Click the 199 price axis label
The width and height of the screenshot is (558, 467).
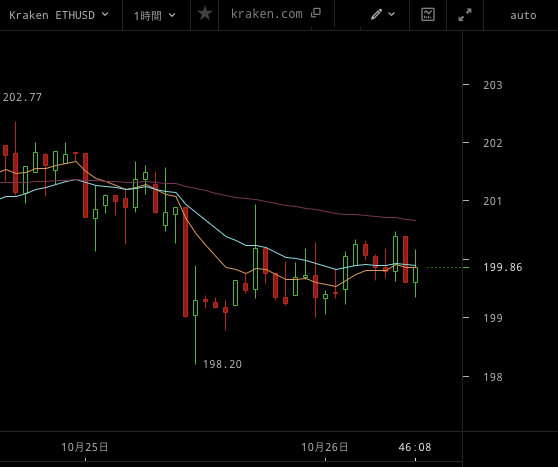tap(493, 318)
